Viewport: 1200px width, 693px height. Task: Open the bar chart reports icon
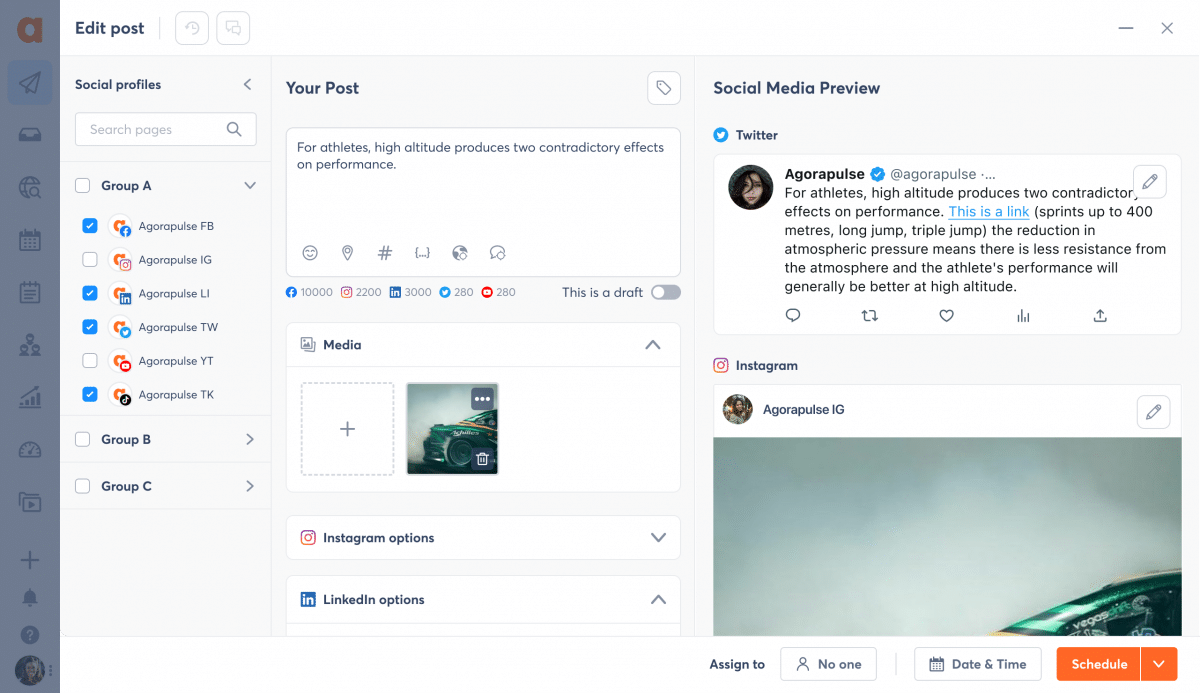coord(30,397)
